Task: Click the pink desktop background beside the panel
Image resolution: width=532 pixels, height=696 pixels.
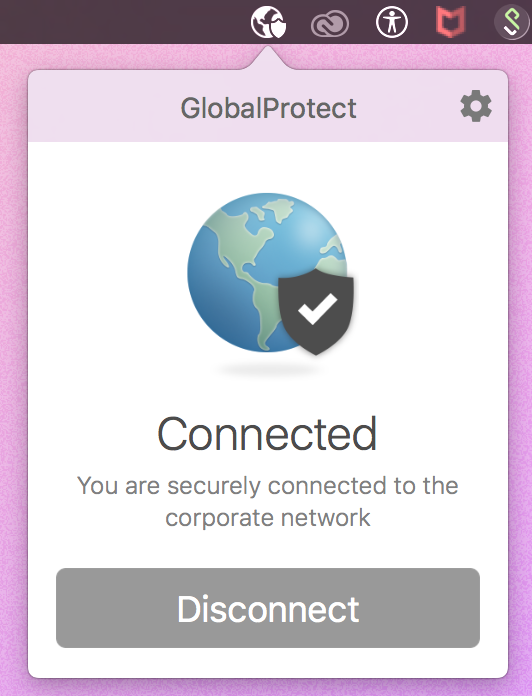Action: tap(13, 355)
